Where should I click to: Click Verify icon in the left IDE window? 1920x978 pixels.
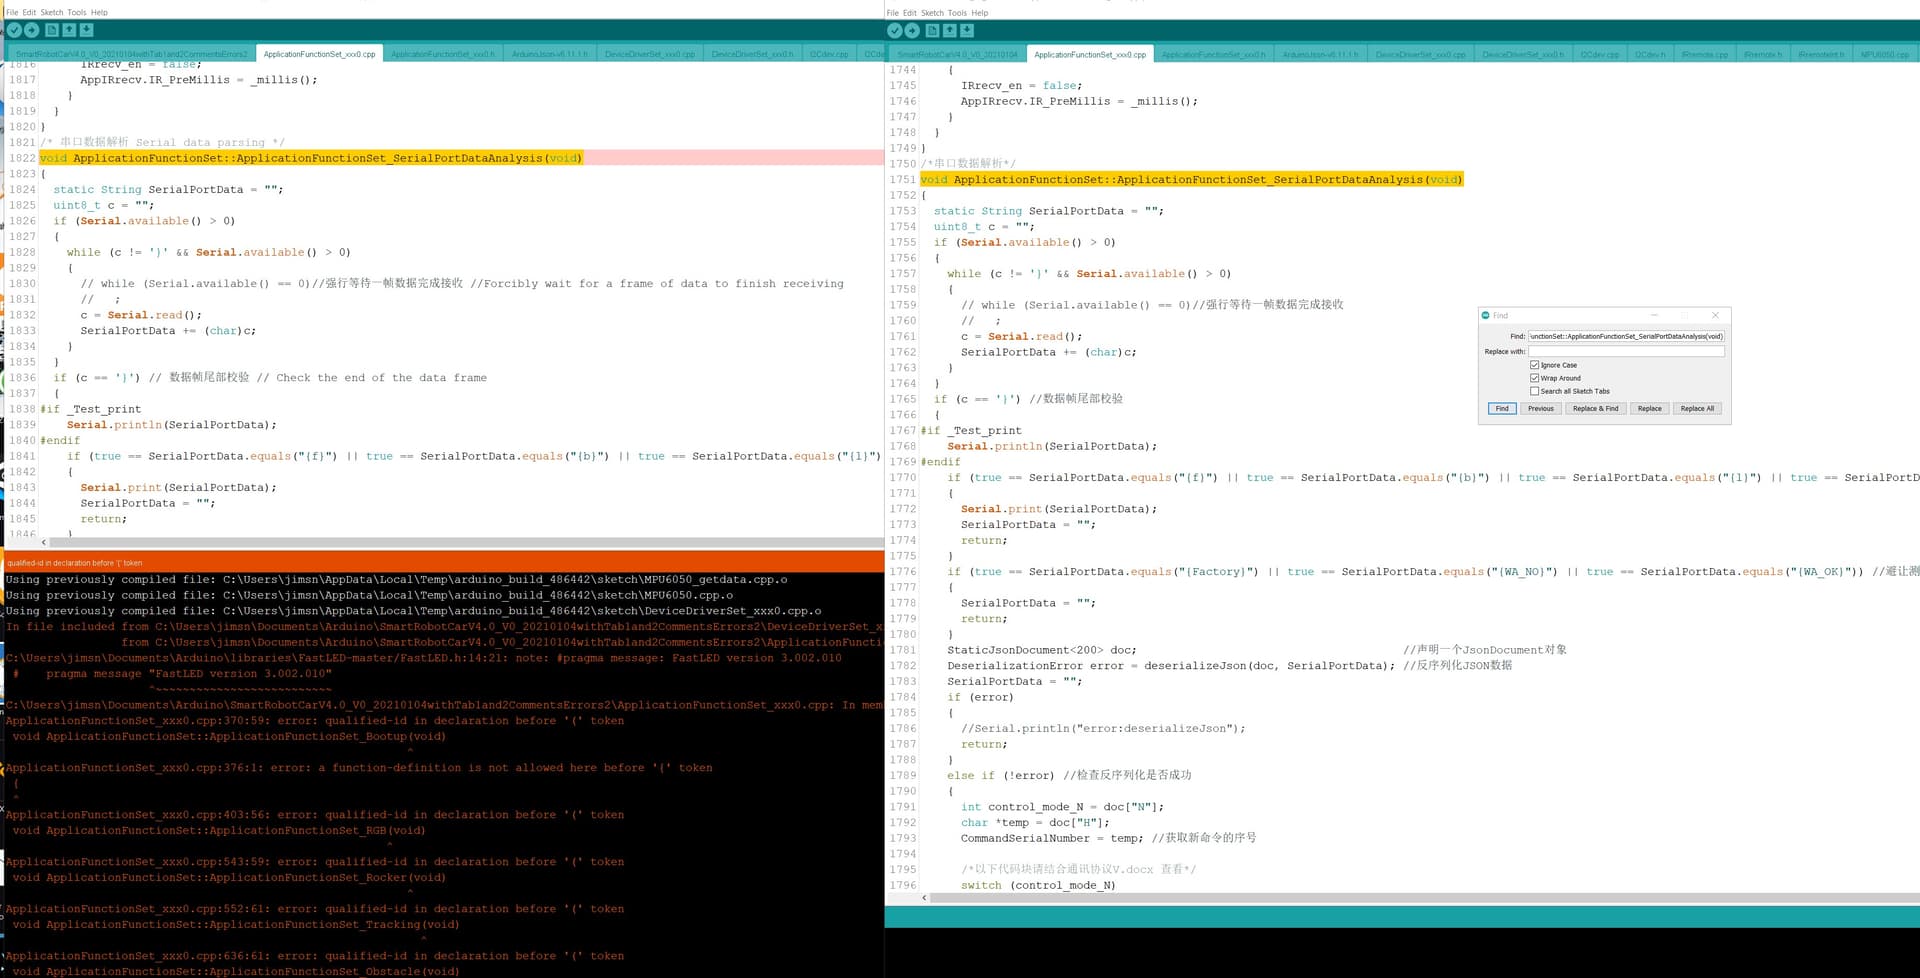[14, 31]
